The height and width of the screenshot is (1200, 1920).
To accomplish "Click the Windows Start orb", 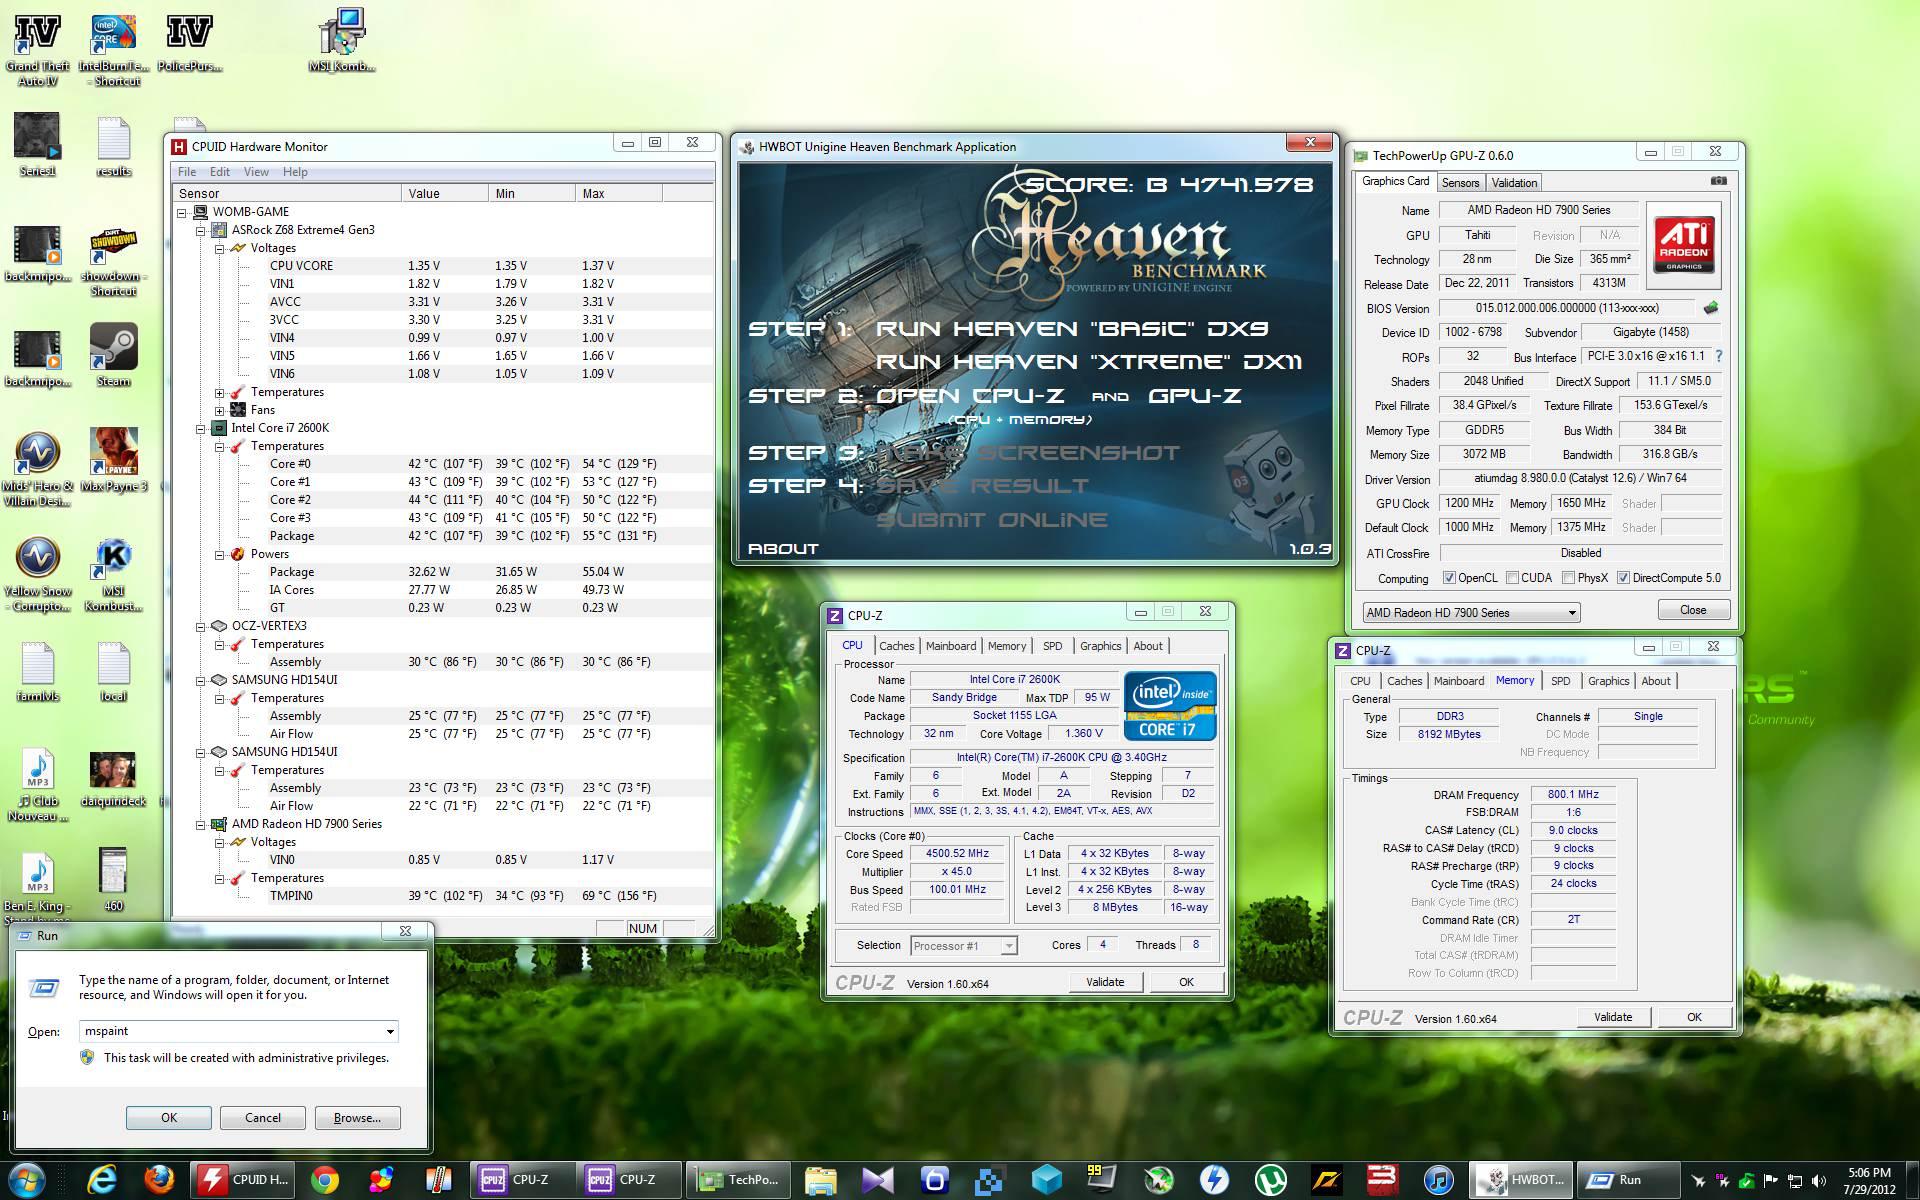I will [x=26, y=1180].
